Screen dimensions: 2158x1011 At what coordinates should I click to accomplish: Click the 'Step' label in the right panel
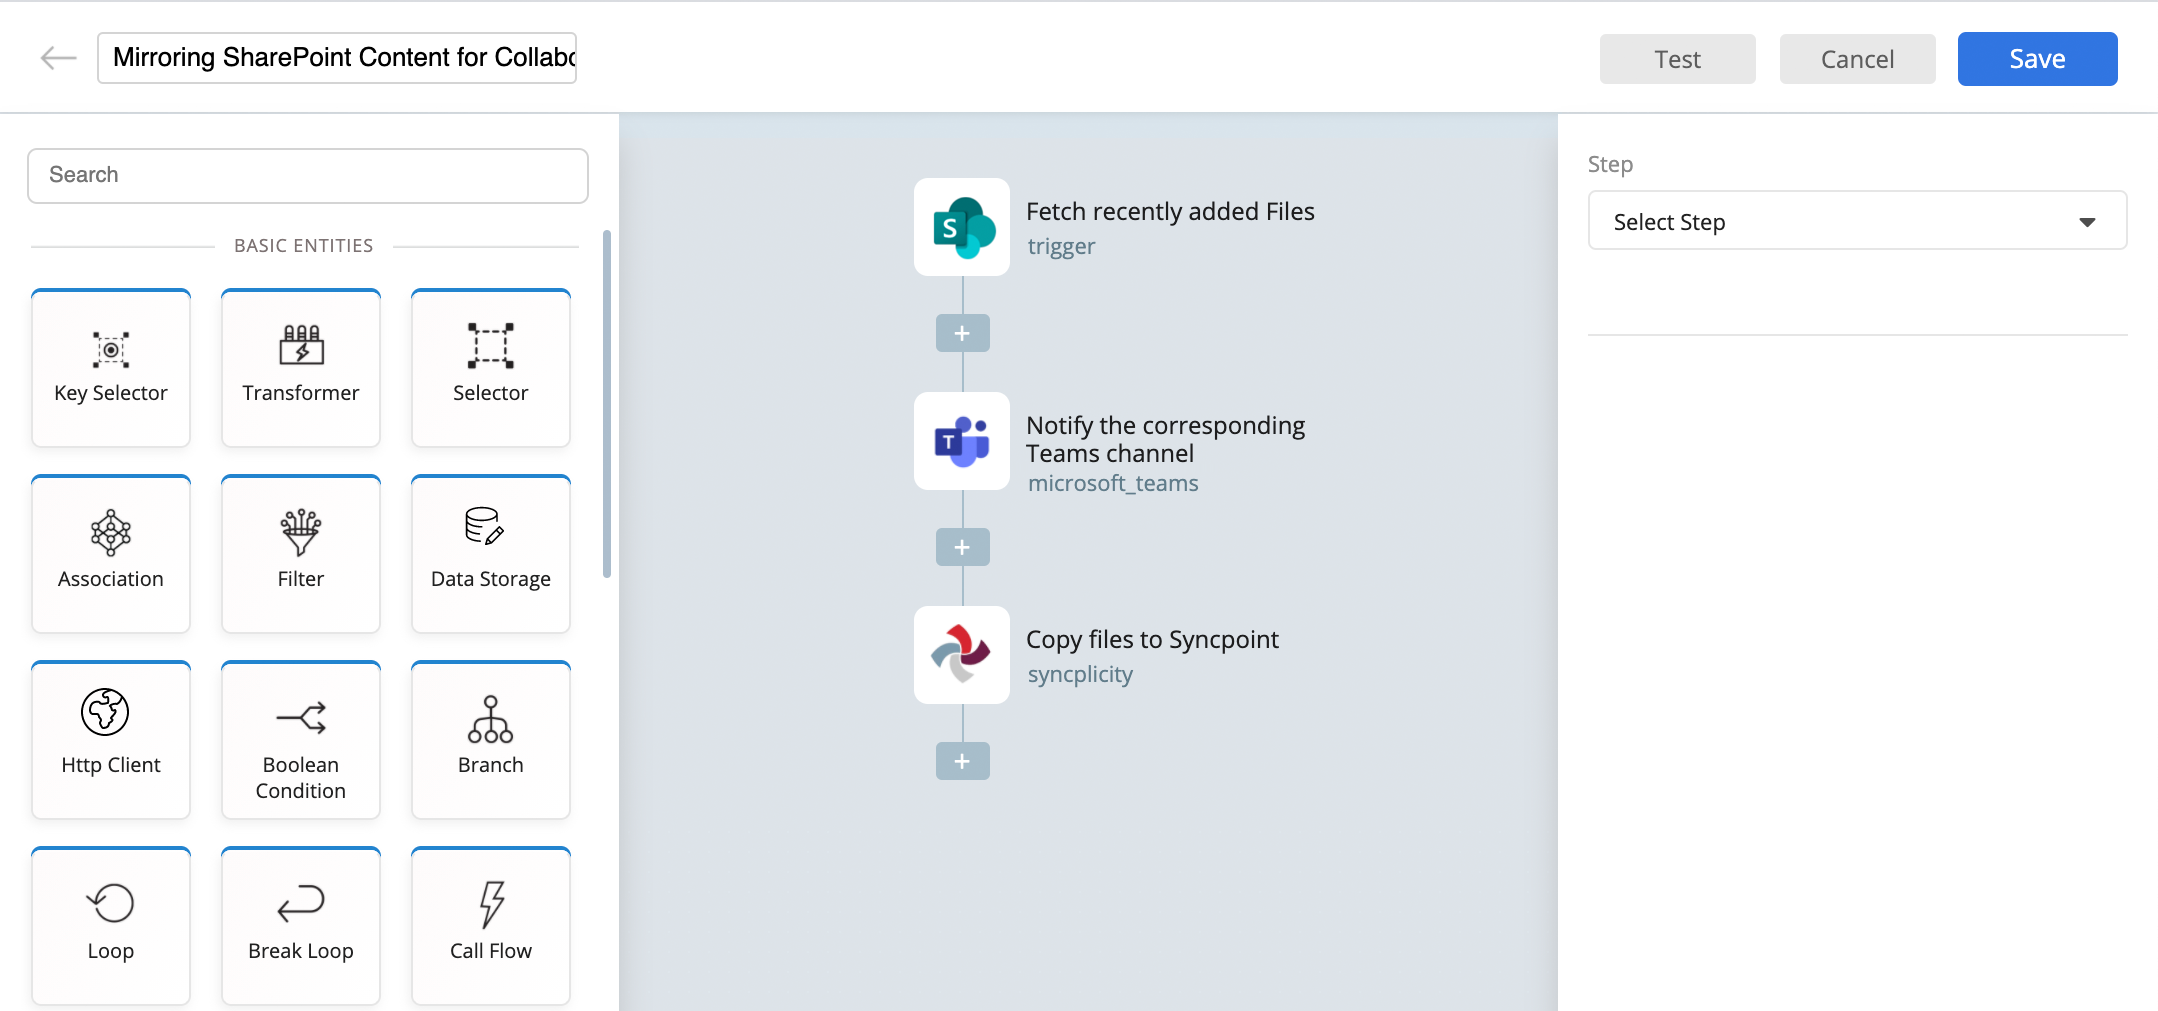tap(1610, 165)
